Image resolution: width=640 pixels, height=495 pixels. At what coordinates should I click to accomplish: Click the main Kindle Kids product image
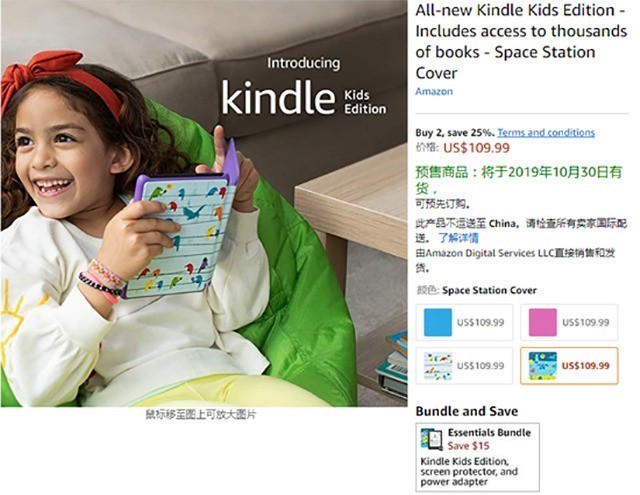click(204, 203)
